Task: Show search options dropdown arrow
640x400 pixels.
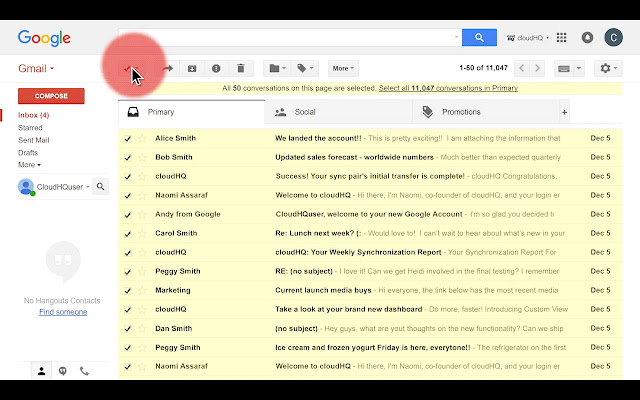Action: coord(456,37)
